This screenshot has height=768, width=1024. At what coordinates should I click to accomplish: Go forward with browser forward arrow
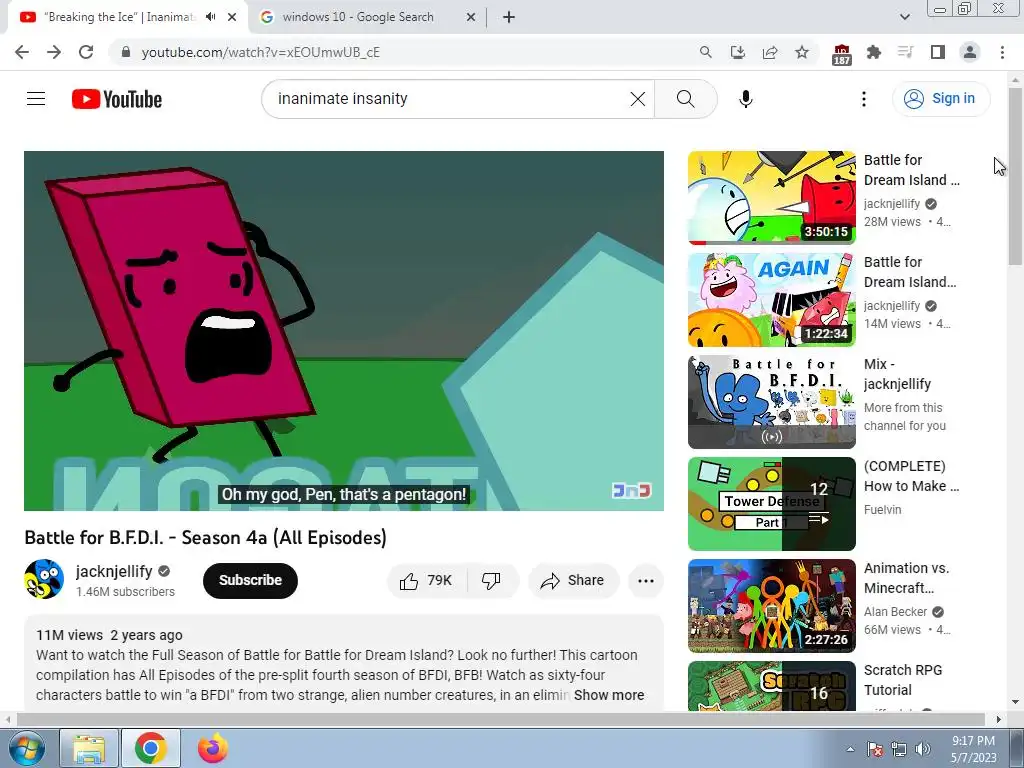click(54, 52)
